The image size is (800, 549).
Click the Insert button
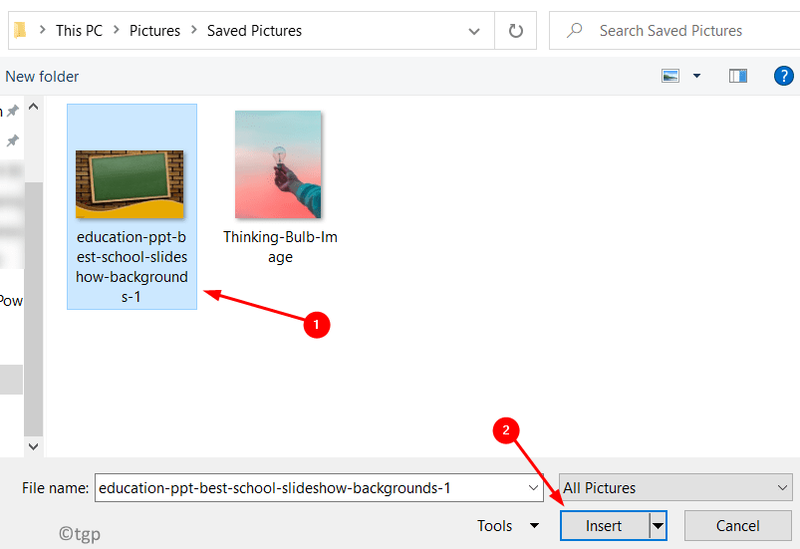605,526
